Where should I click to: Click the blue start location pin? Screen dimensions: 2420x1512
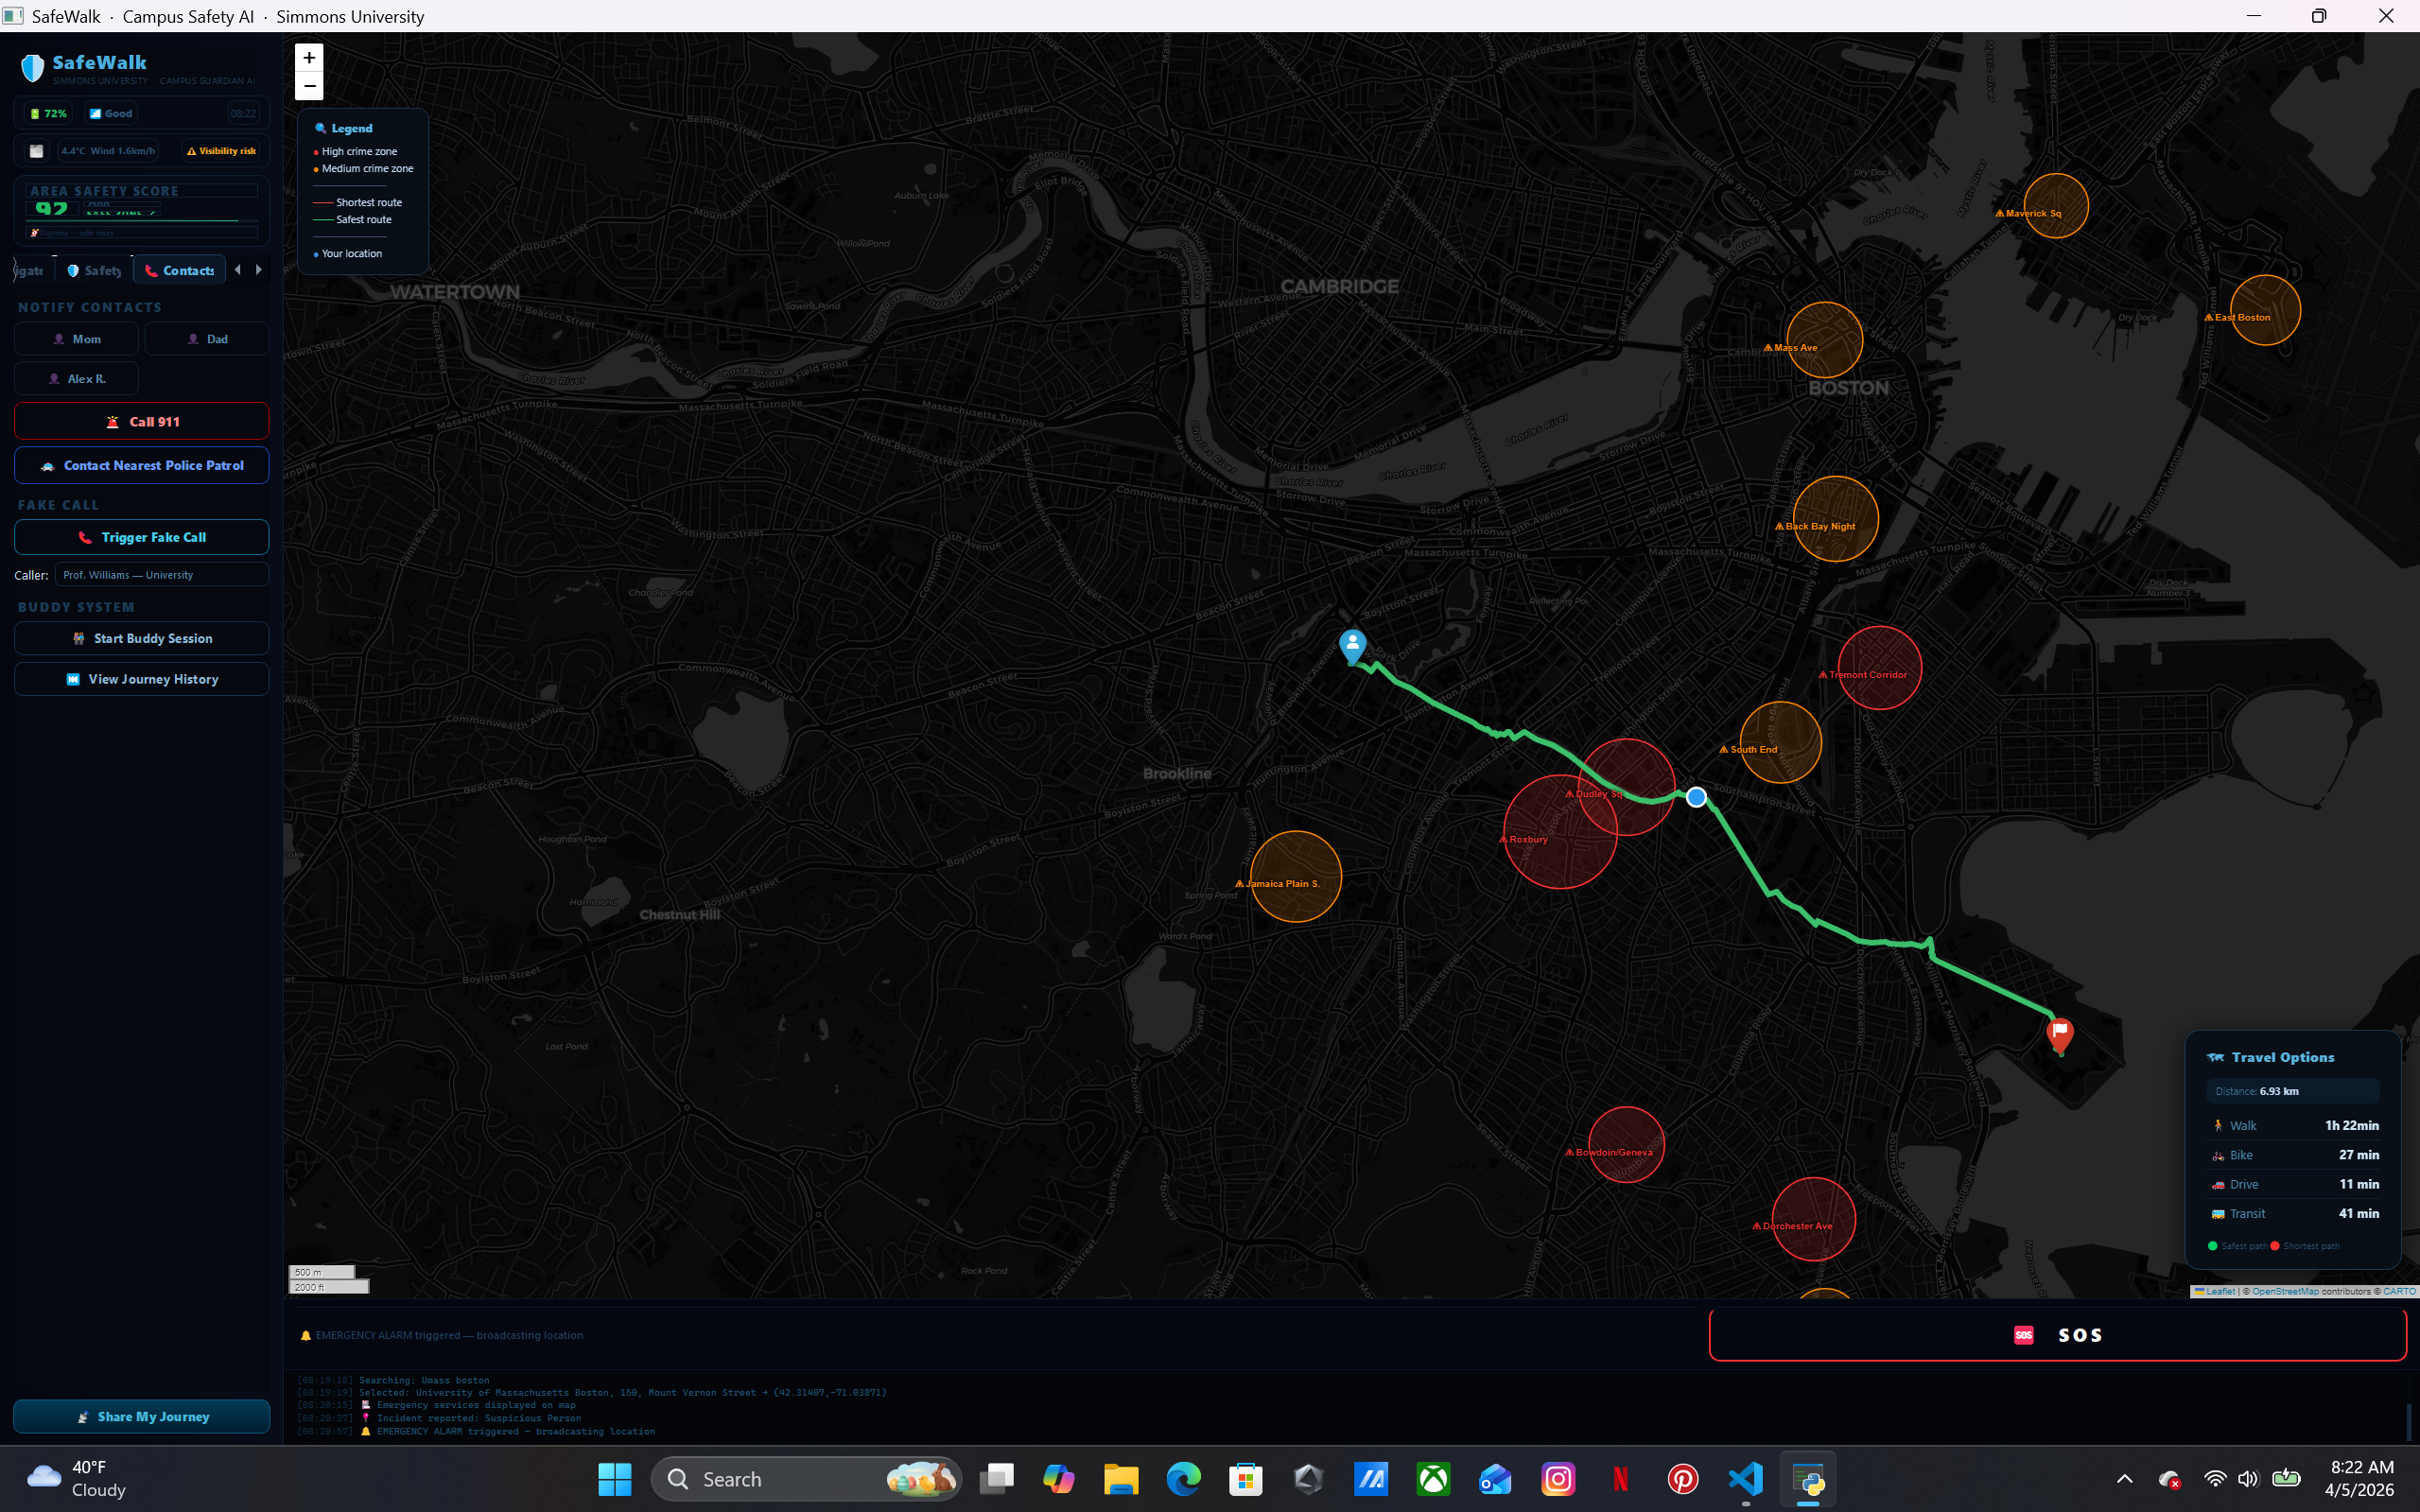click(1352, 645)
